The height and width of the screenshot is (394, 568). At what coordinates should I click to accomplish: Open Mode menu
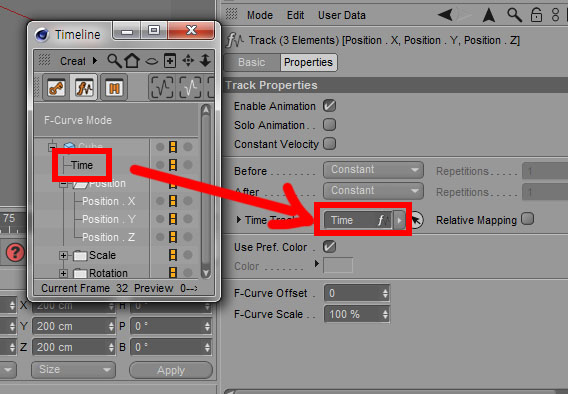[260, 15]
